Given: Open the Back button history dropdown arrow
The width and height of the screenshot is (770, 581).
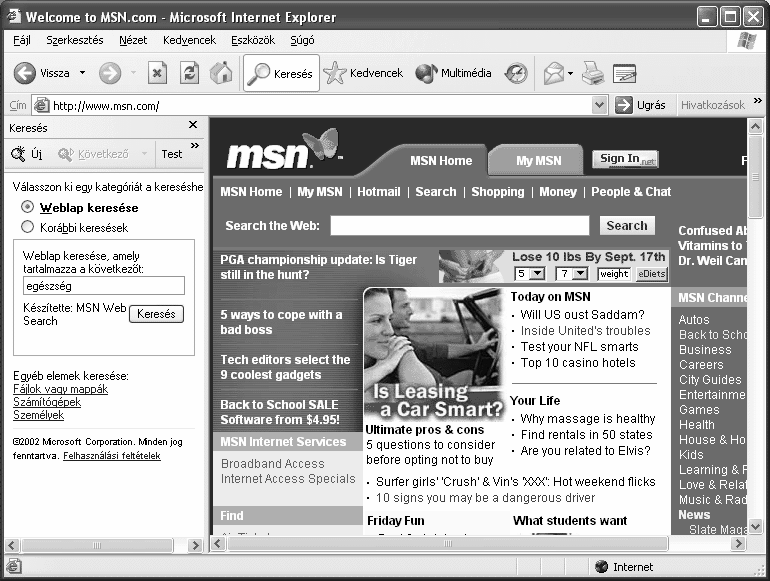Looking at the screenshot, I should click(82, 73).
